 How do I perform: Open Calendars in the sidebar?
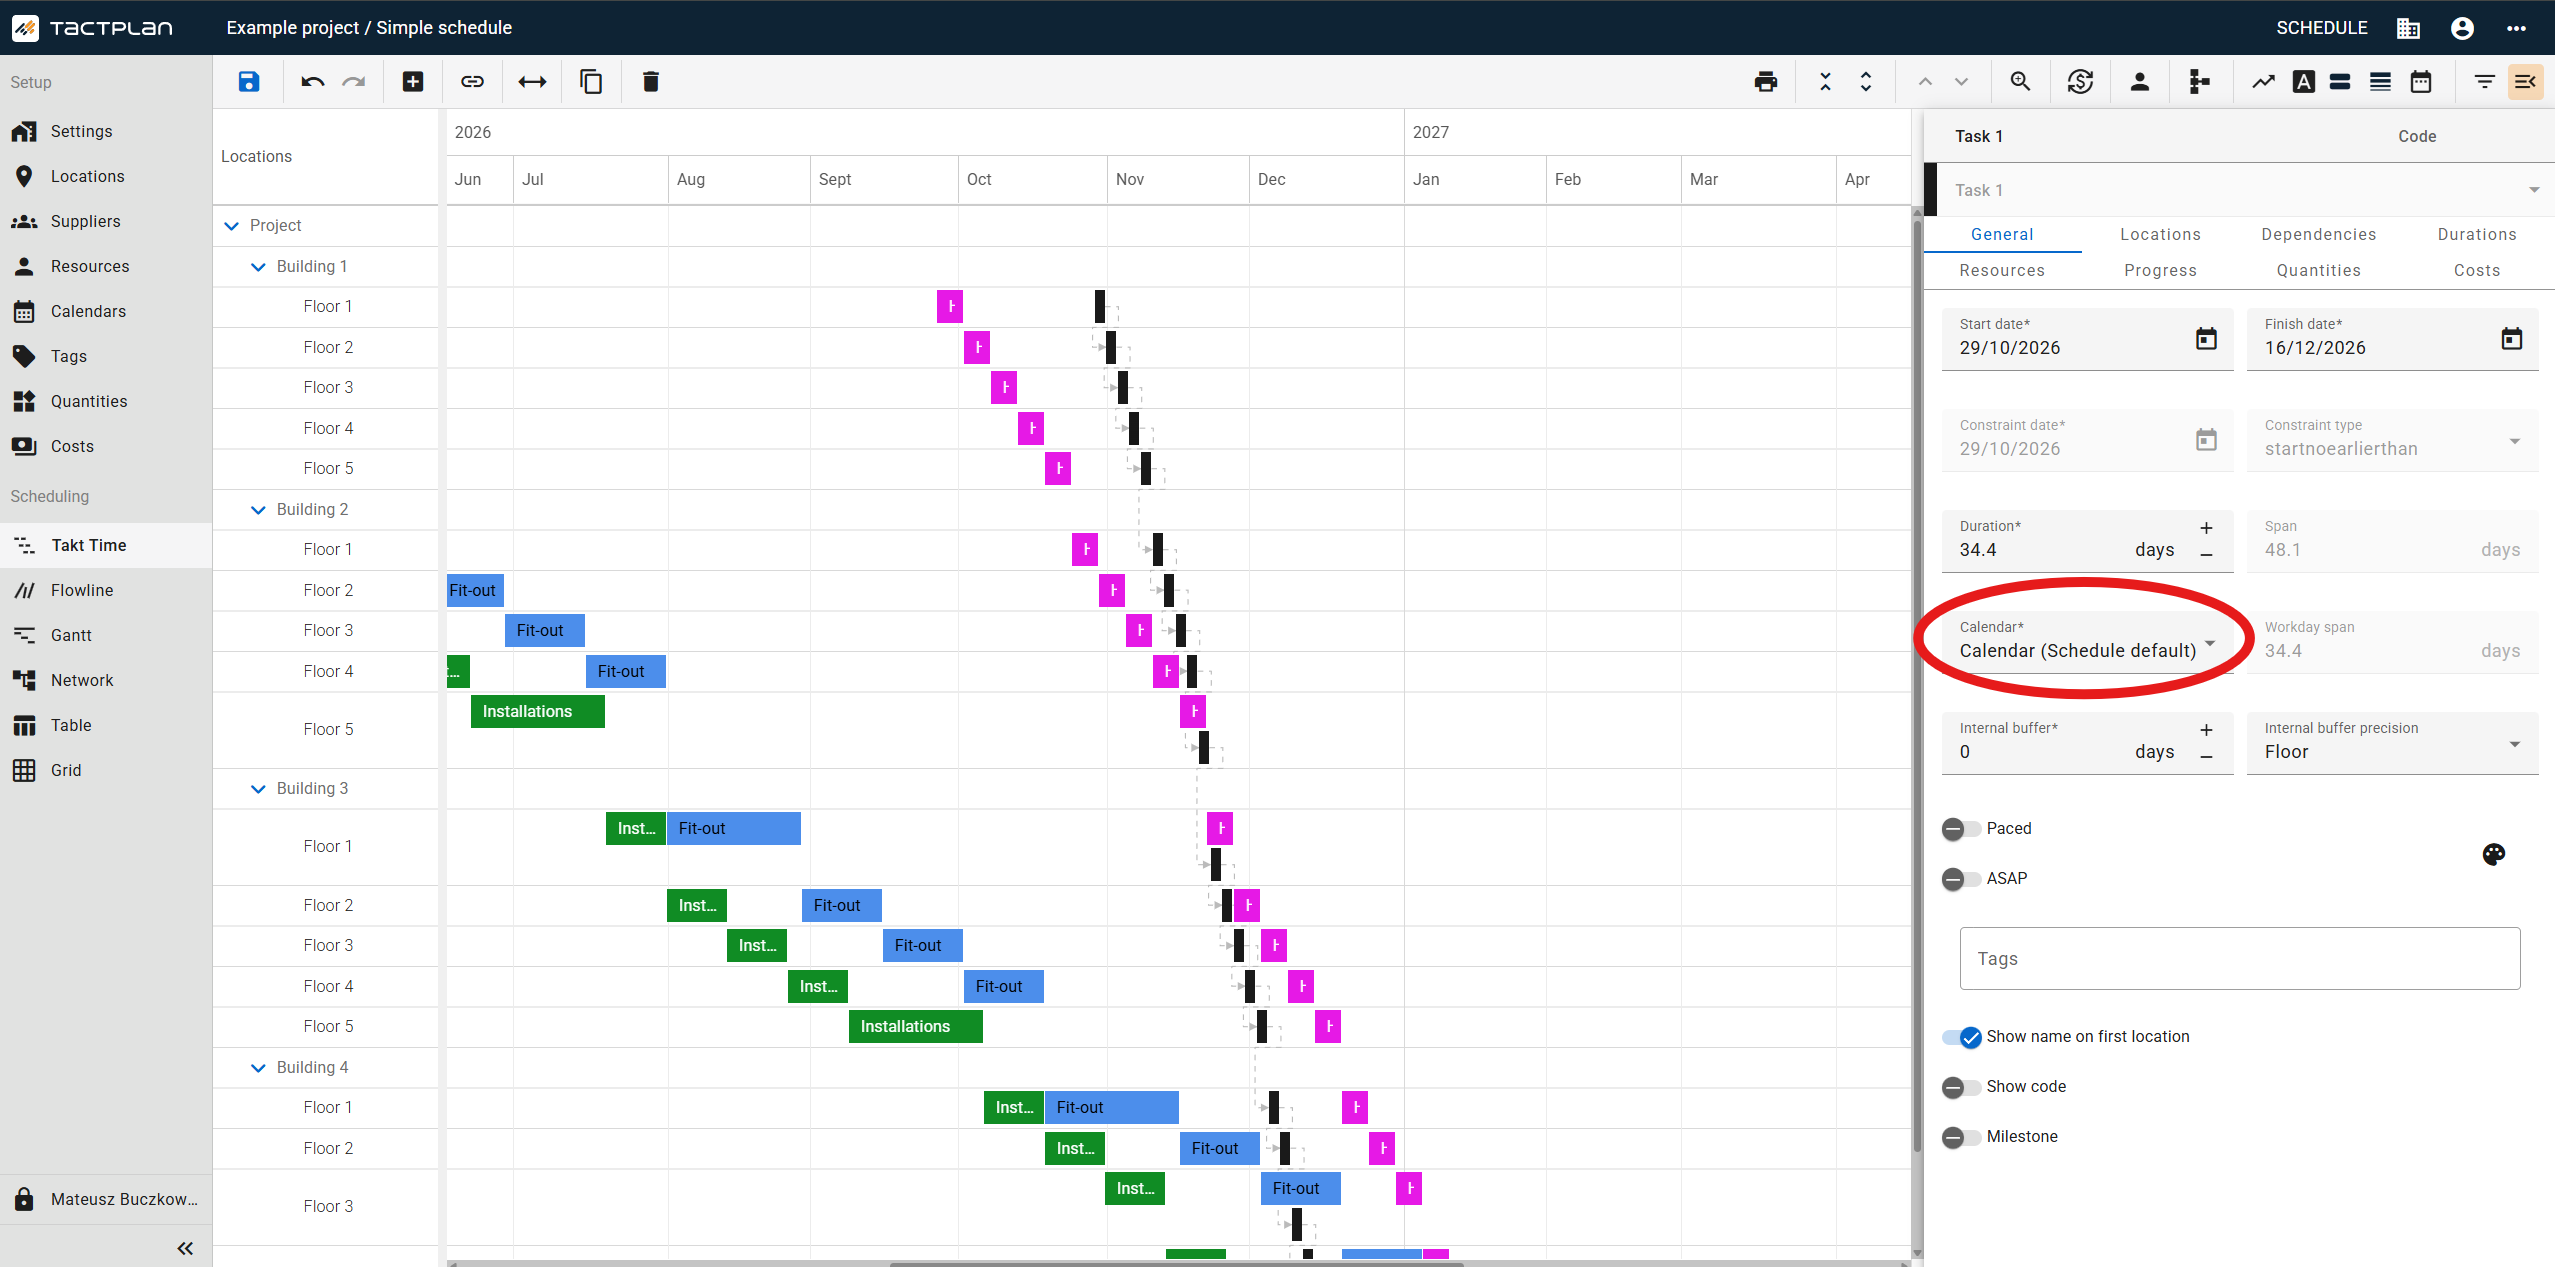coord(106,311)
